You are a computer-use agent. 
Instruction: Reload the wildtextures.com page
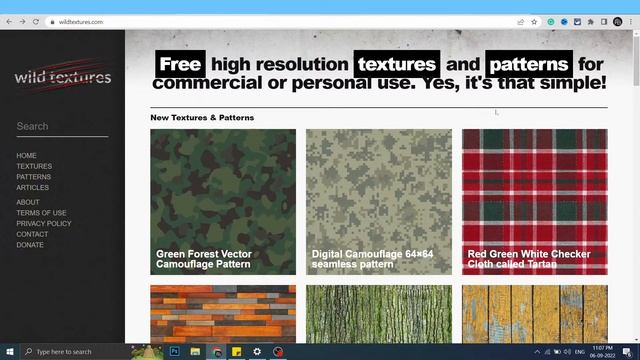click(36, 22)
